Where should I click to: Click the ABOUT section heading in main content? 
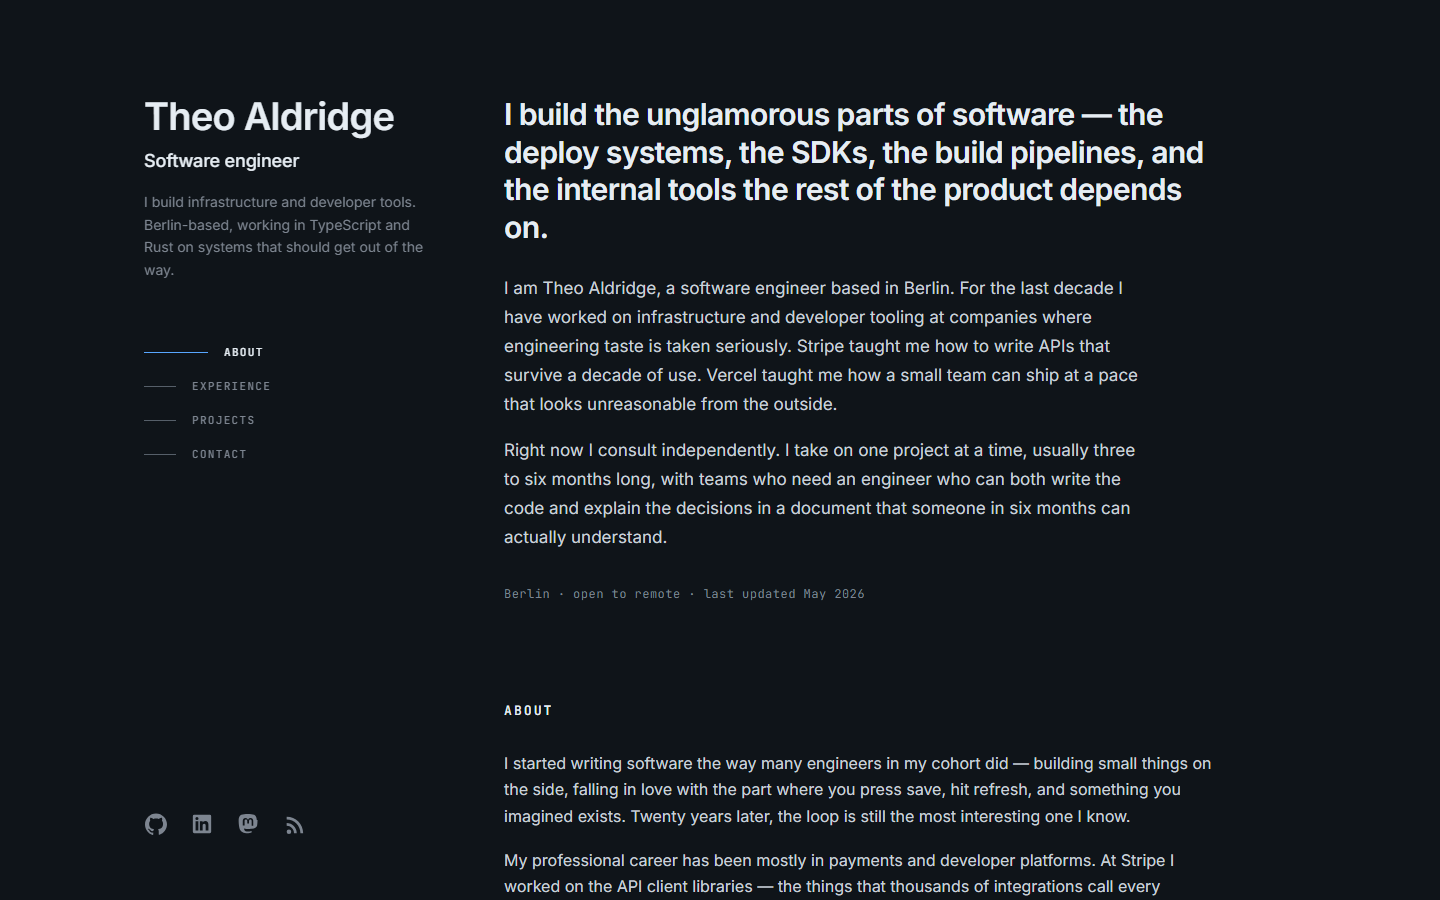(x=528, y=711)
